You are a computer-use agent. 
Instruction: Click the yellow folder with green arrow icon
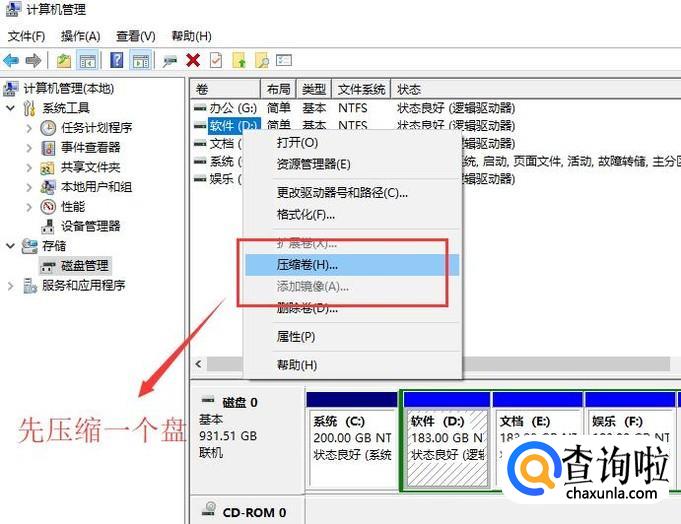click(x=239, y=60)
